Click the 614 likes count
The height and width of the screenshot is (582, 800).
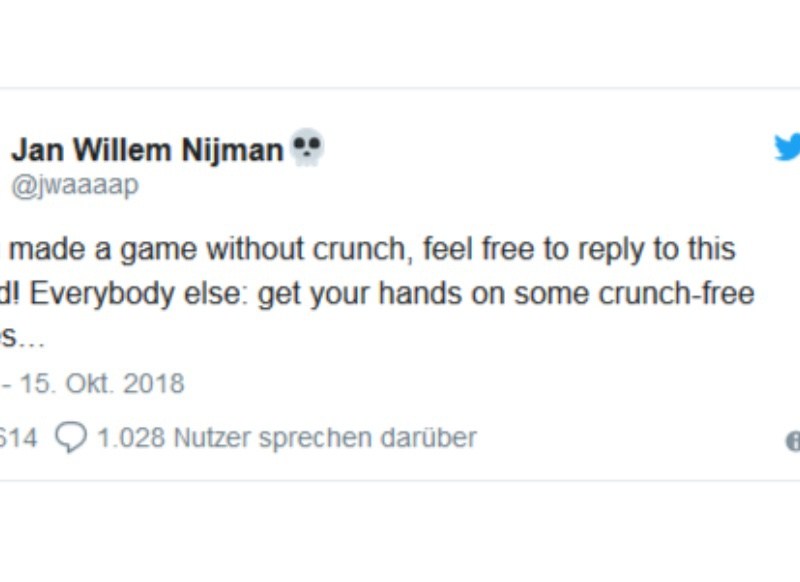point(18,437)
